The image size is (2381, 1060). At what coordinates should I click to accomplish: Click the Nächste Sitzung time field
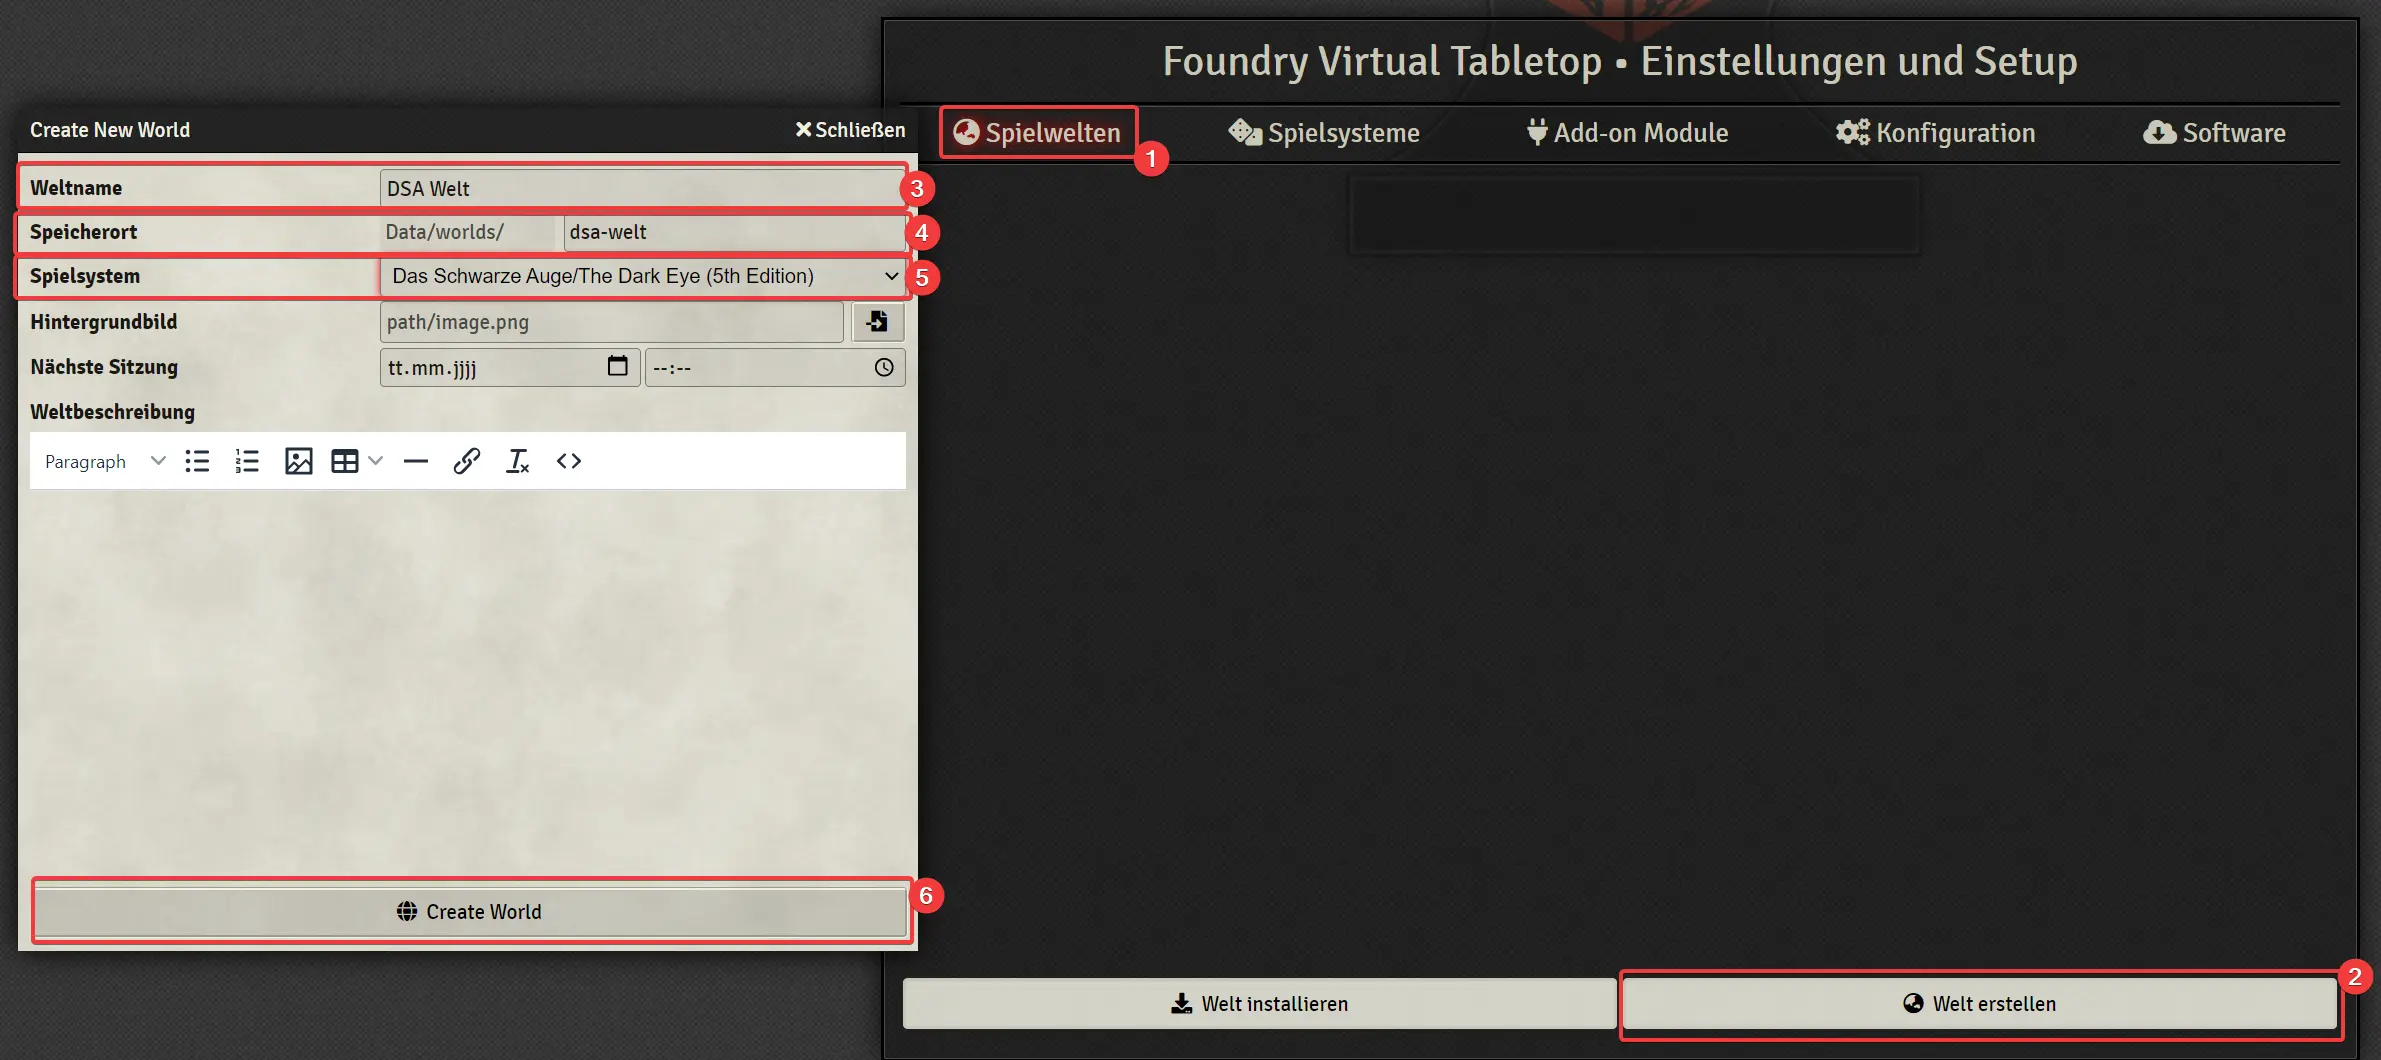pos(775,367)
